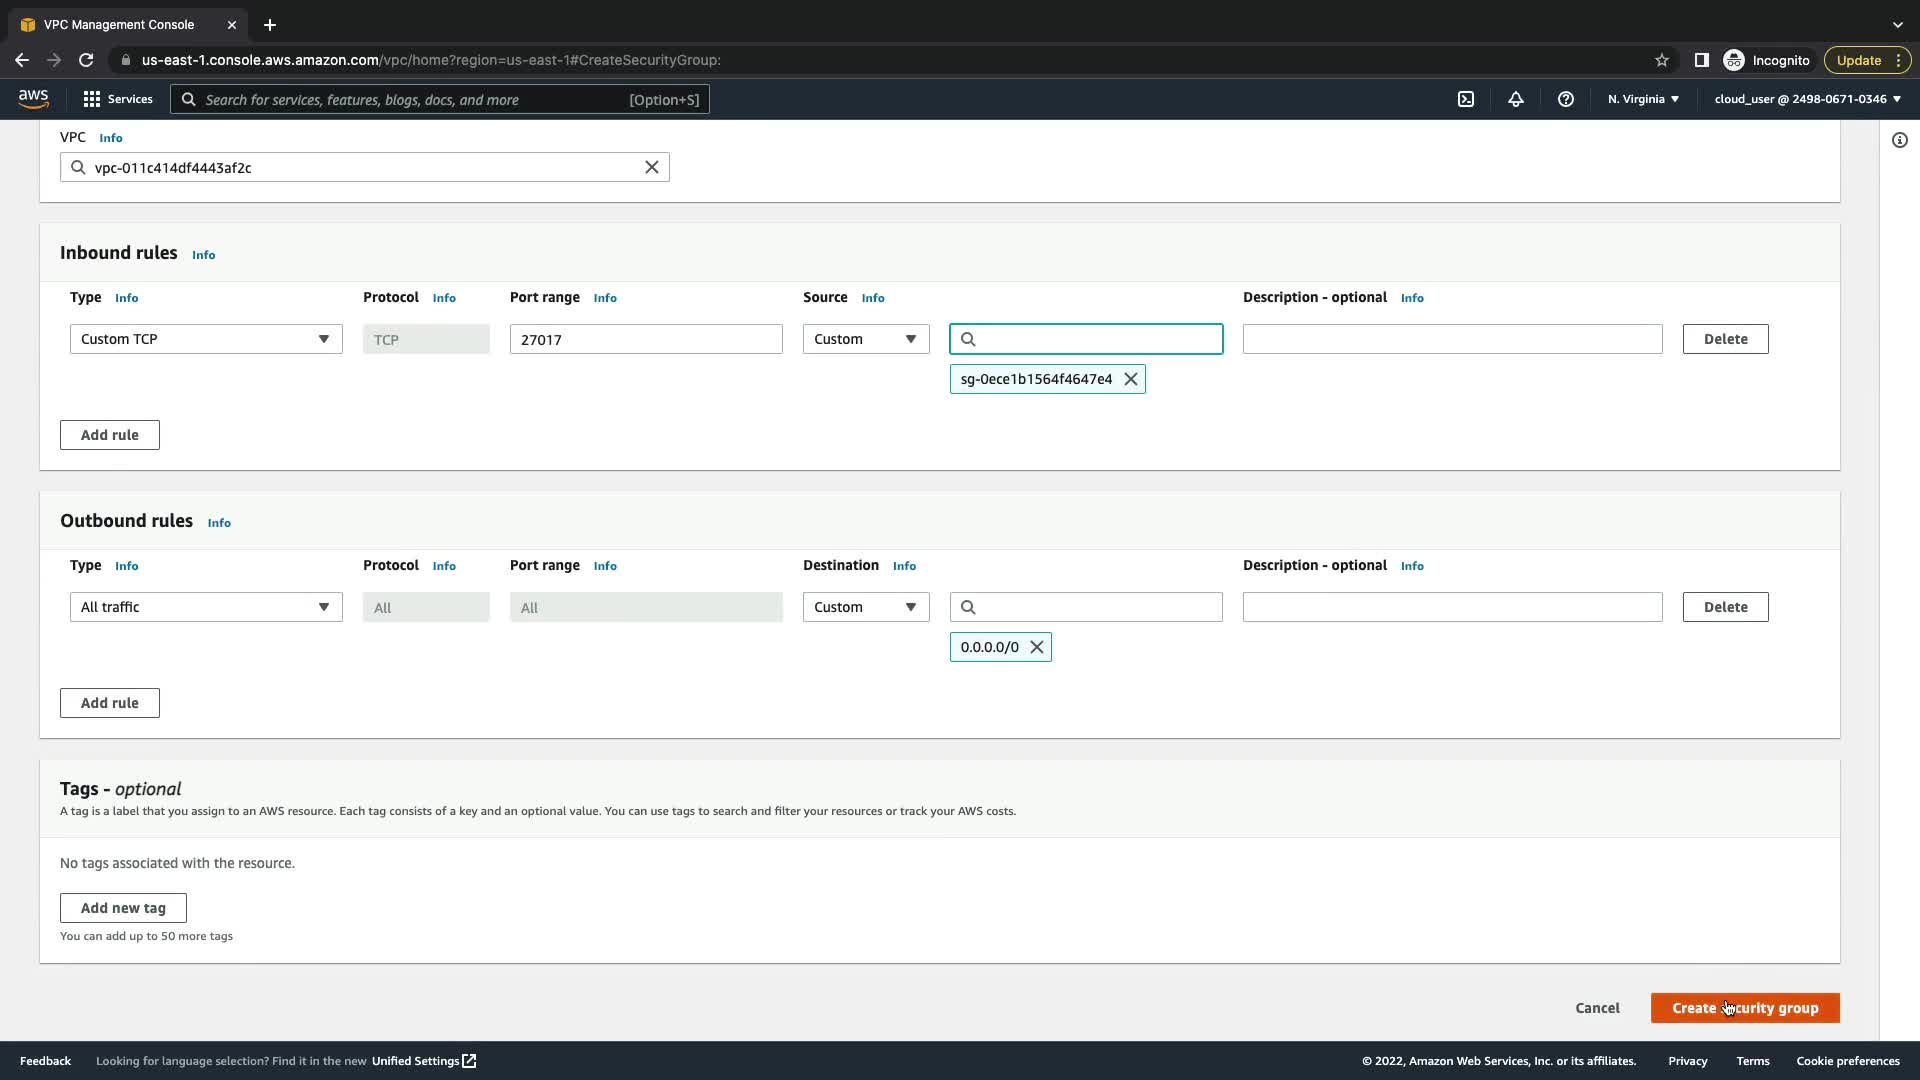Clear the VPC field selection
The image size is (1920, 1080).
pos(652,167)
